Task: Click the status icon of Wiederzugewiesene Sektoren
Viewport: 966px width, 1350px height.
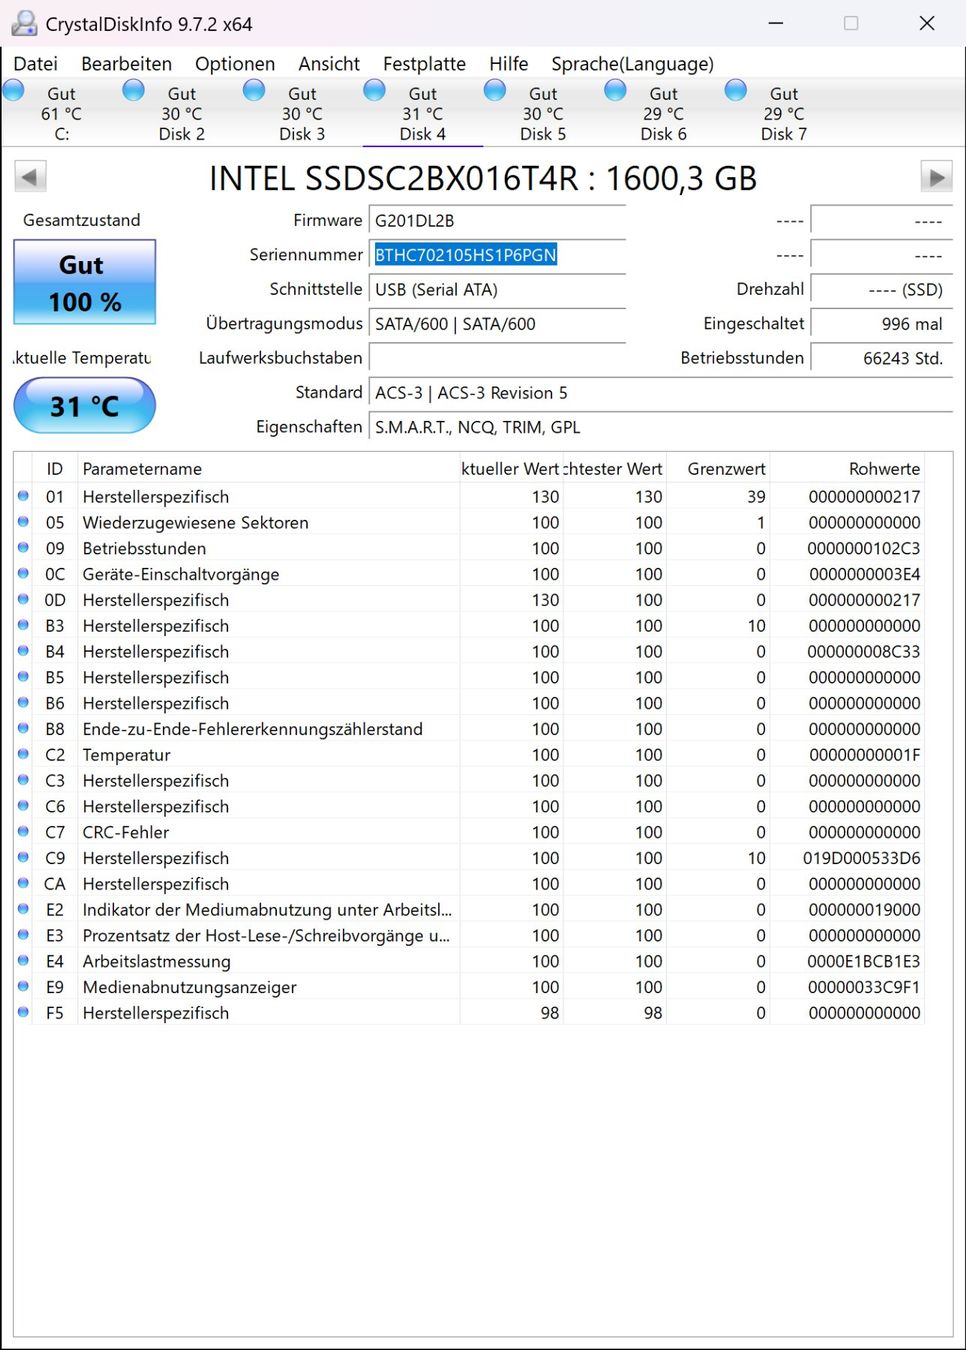Action: (x=23, y=522)
